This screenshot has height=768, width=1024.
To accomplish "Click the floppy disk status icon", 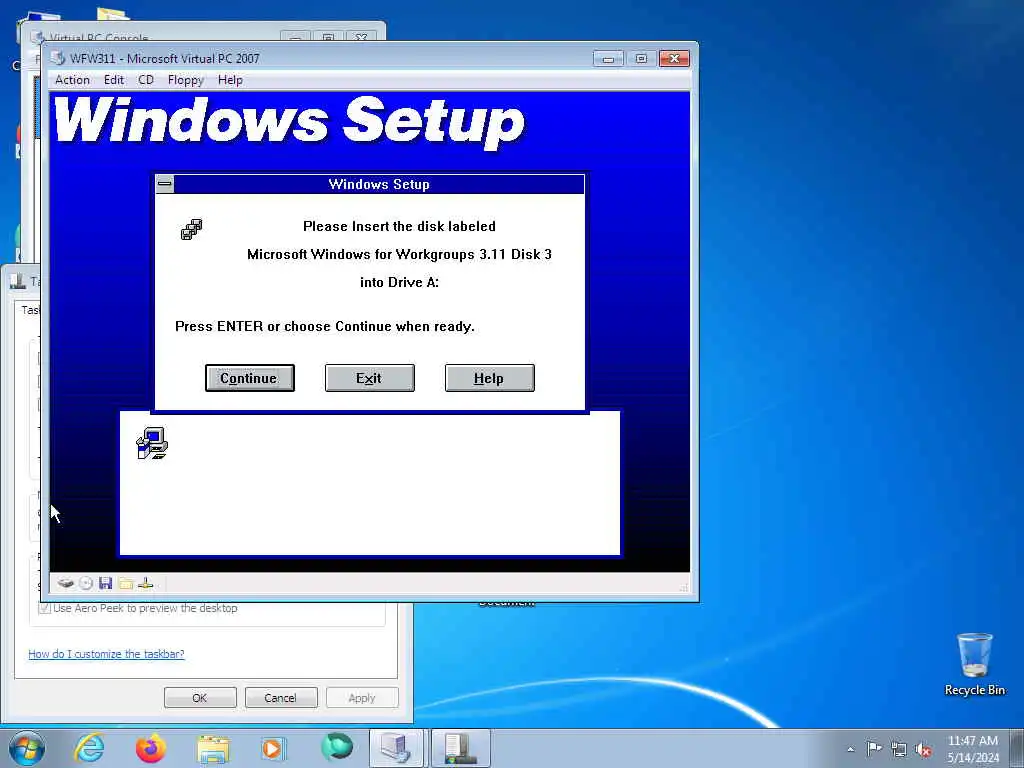I will click(x=106, y=583).
